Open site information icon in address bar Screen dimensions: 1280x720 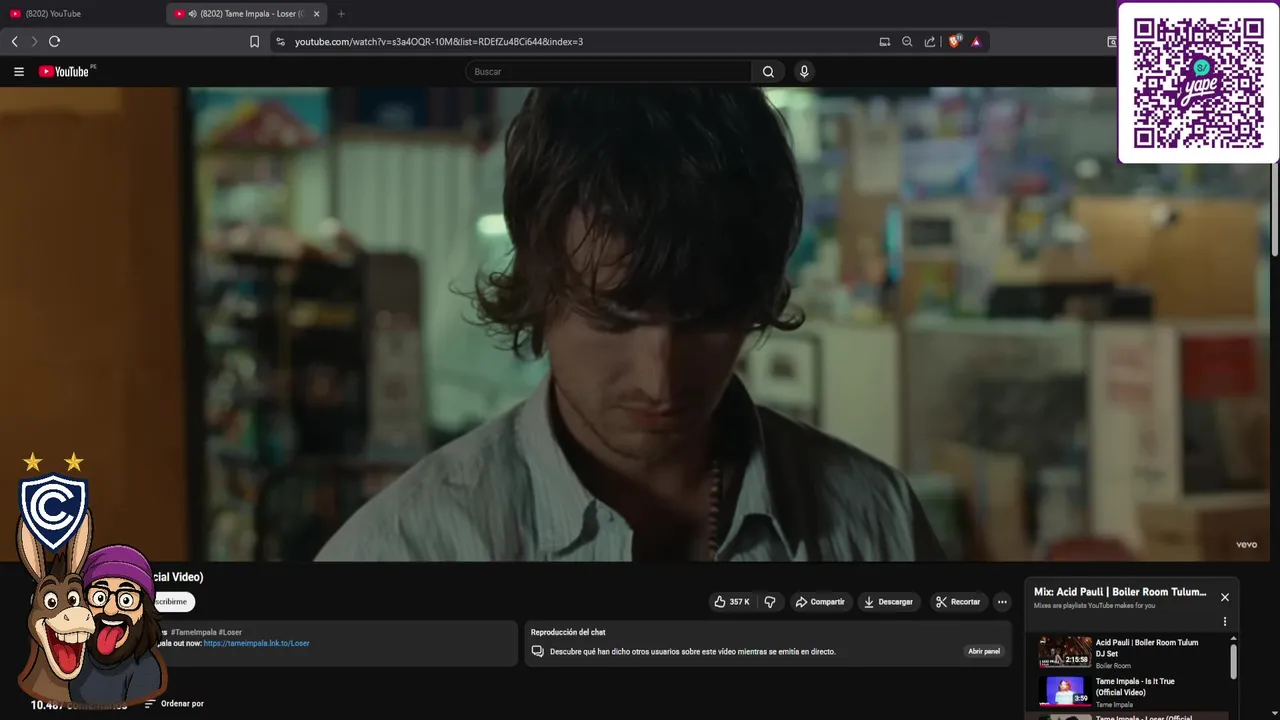(280, 42)
